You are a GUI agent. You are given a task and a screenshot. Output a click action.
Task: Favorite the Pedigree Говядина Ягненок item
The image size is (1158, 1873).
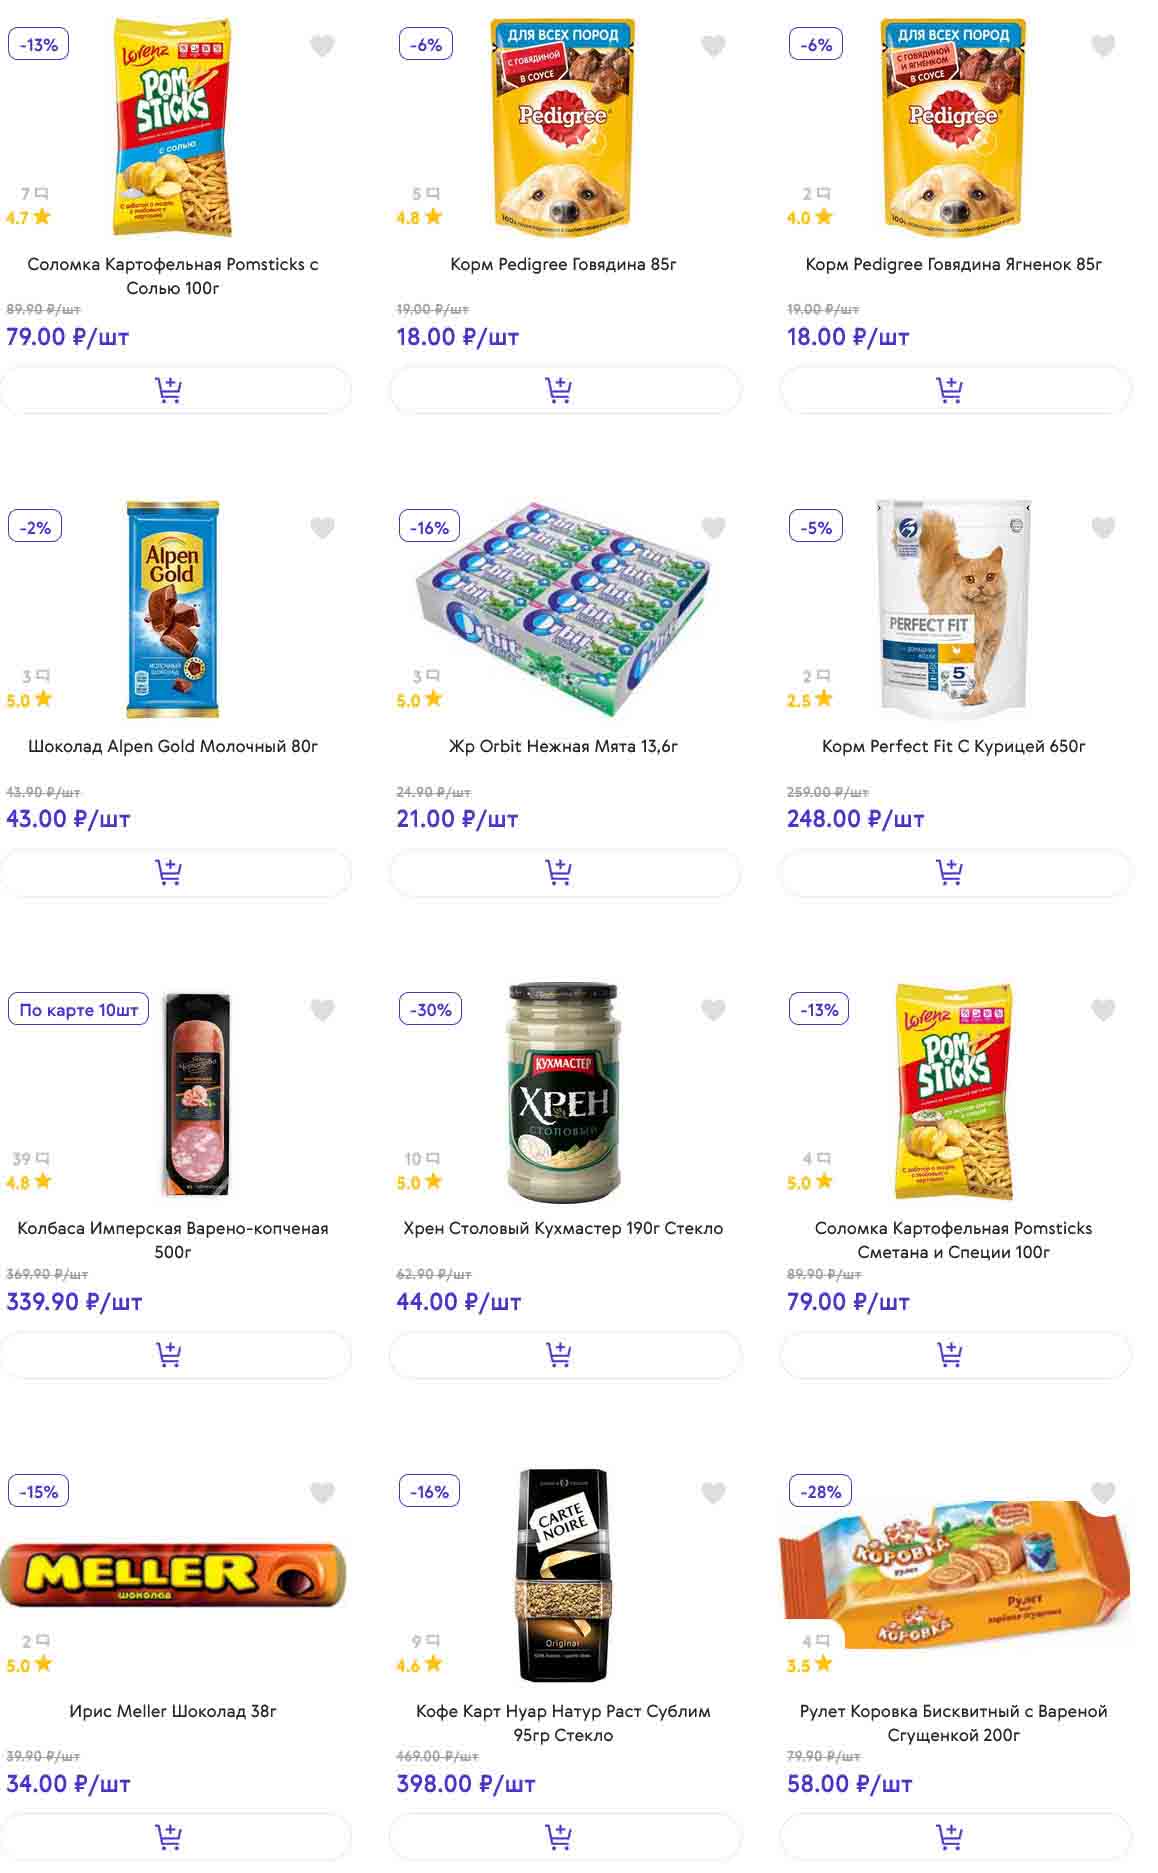(x=1102, y=46)
